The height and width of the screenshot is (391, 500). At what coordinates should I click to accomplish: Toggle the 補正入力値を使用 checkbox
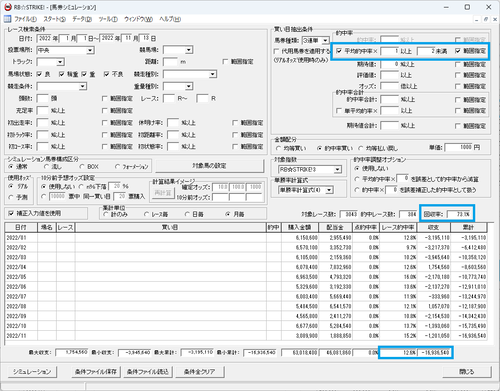[11, 213]
